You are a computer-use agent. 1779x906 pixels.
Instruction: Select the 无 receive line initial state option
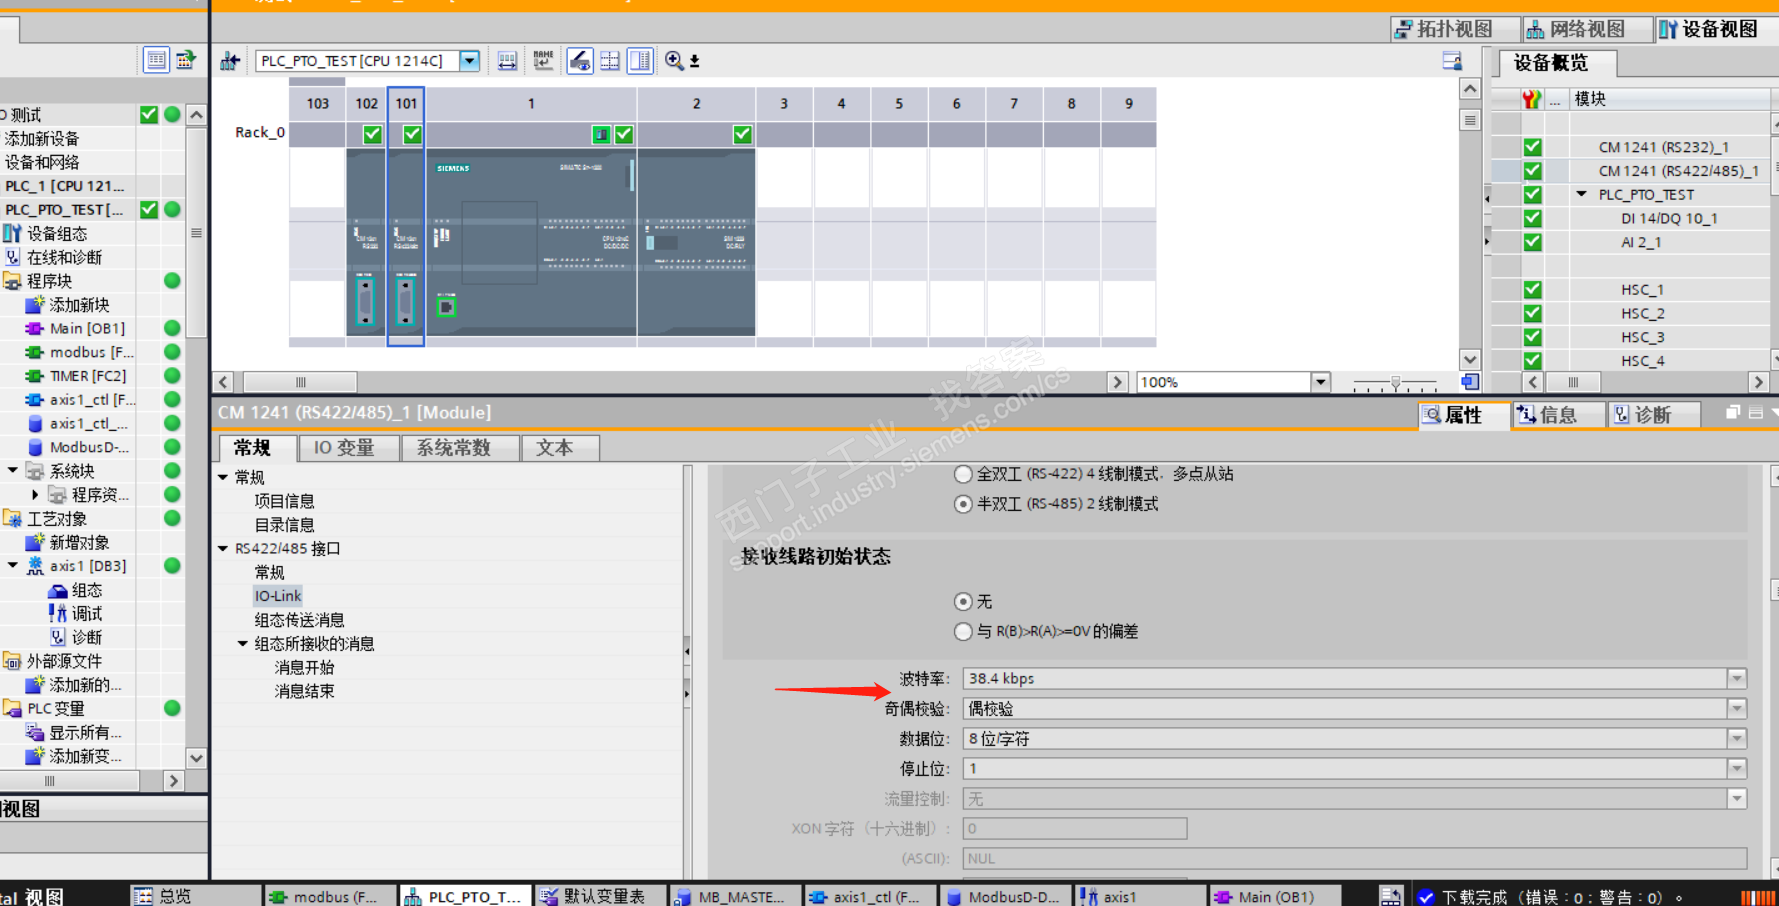[963, 601]
